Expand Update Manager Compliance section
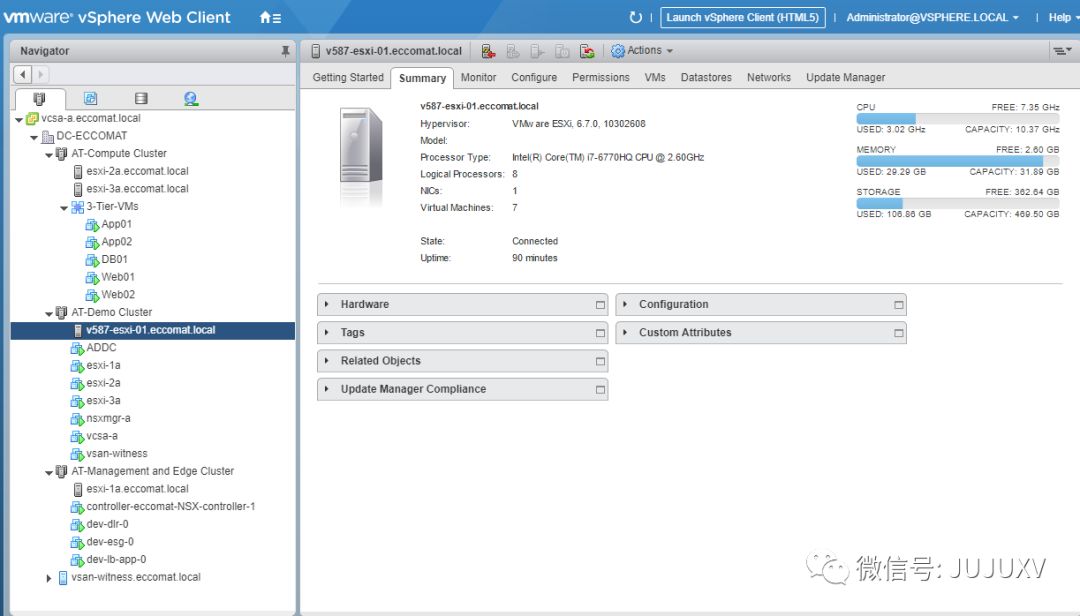Image resolution: width=1080 pixels, height=616 pixels. 326,389
